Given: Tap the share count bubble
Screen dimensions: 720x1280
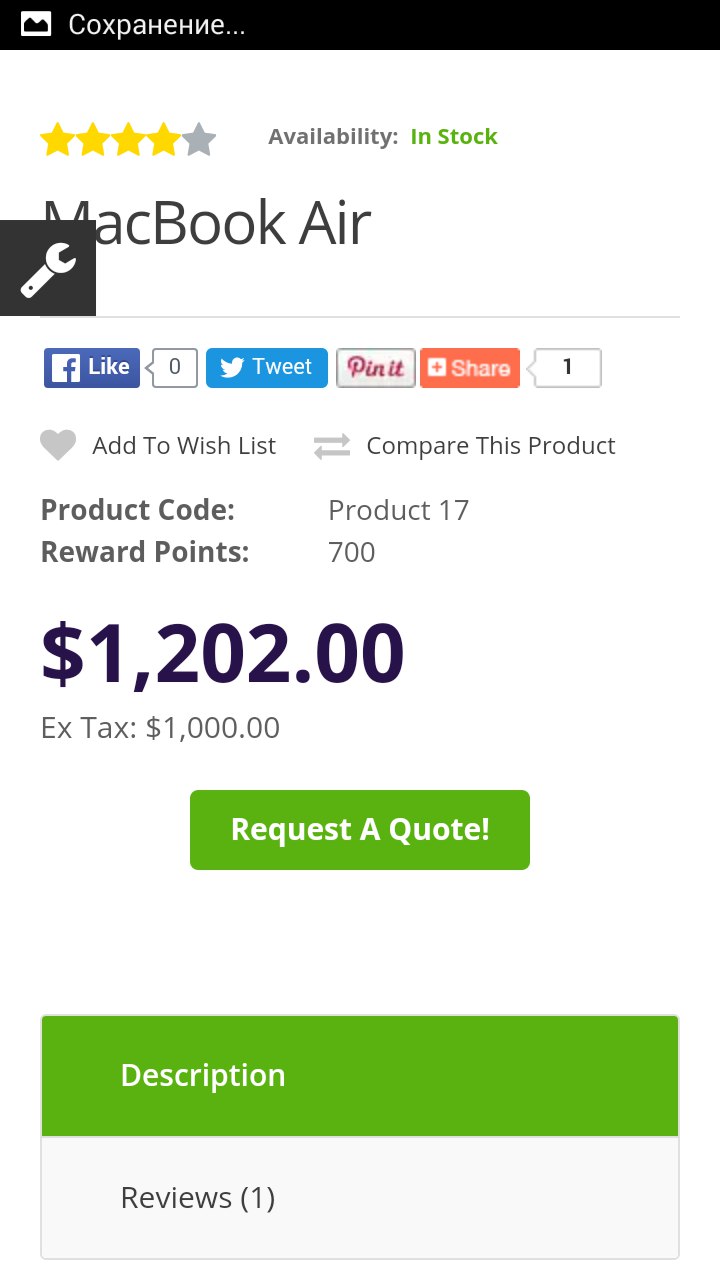Looking at the screenshot, I should coord(567,368).
